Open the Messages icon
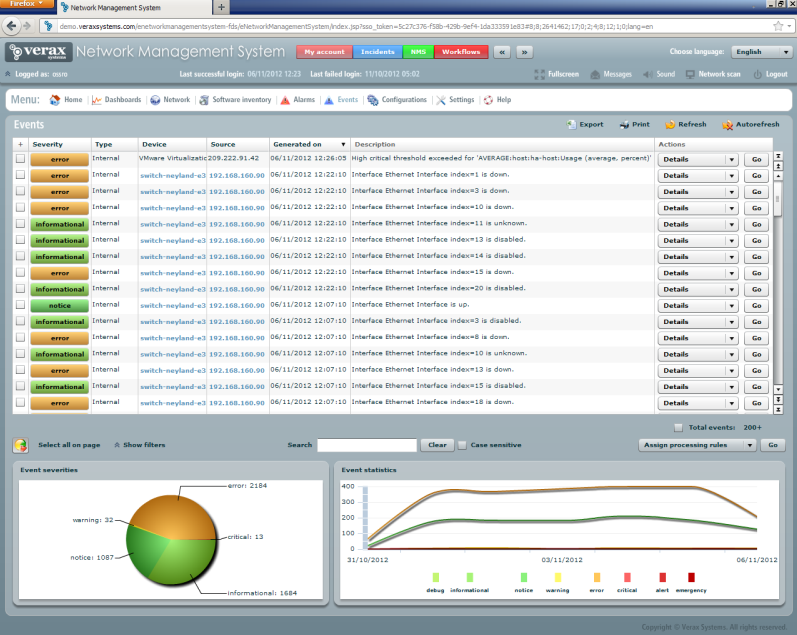The width and height of the screenshot is (797, 635). coord(595,74)
